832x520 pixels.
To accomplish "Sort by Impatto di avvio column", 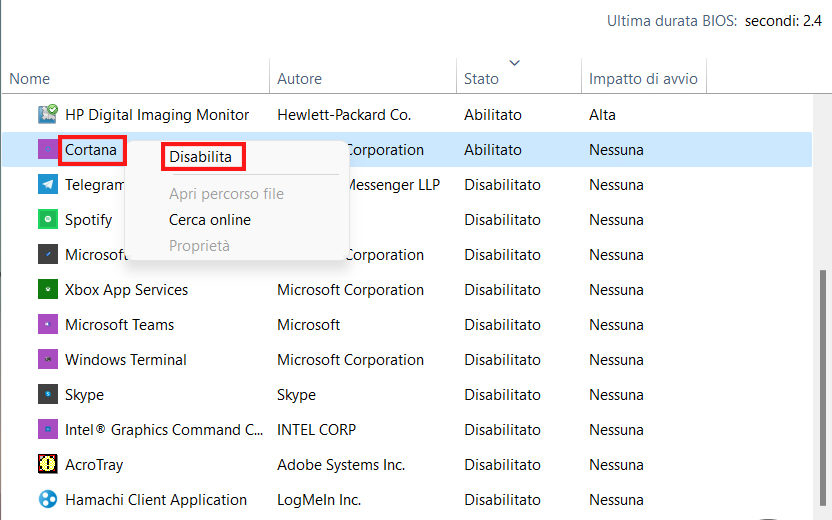I will 643,79.
